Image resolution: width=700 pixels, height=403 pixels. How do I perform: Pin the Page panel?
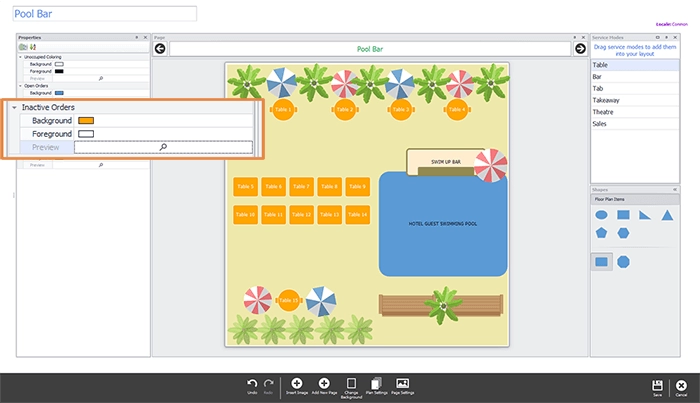(x=575, y=37)
